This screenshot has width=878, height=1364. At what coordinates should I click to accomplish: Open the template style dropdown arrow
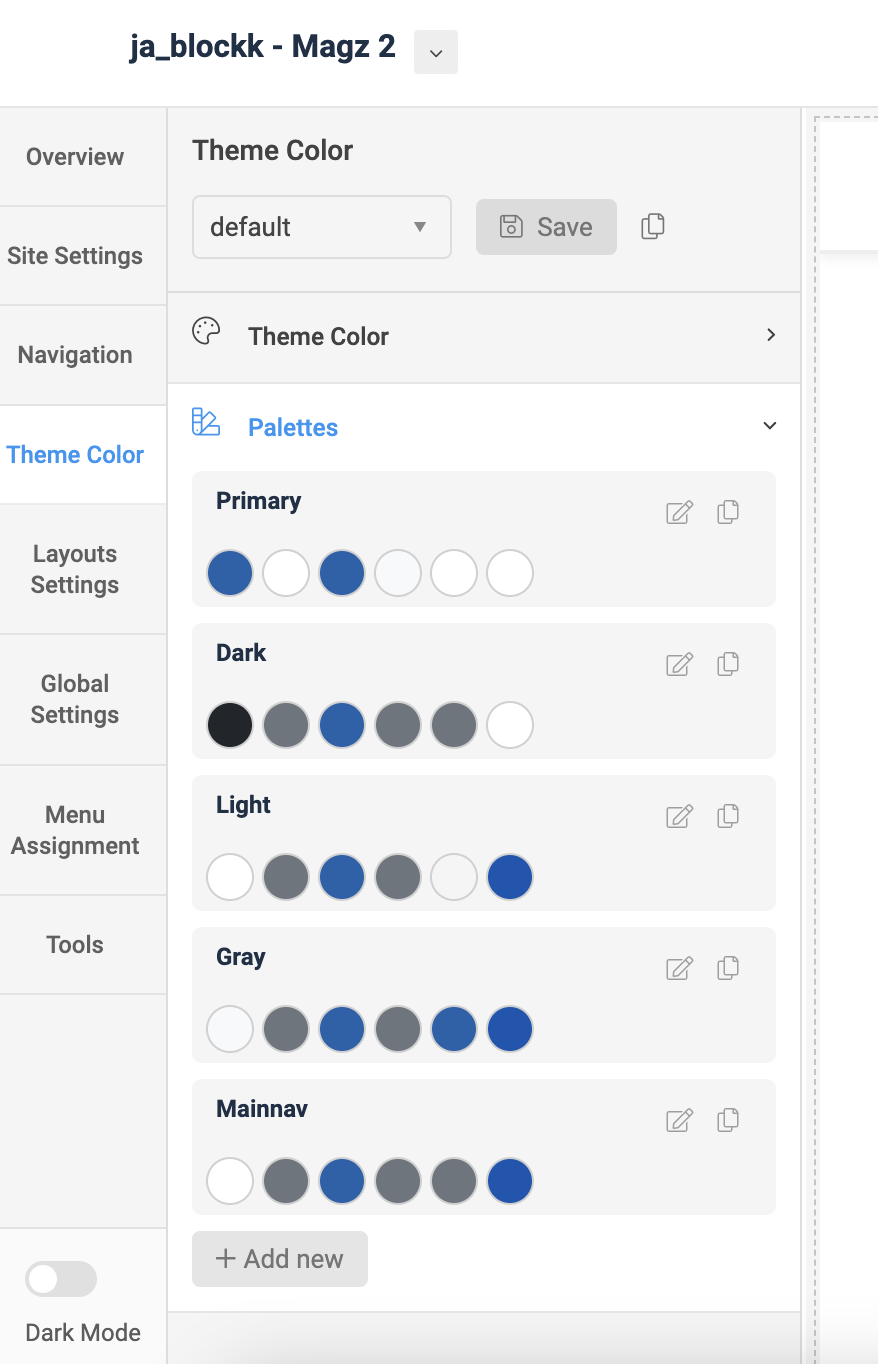[436, 53]
